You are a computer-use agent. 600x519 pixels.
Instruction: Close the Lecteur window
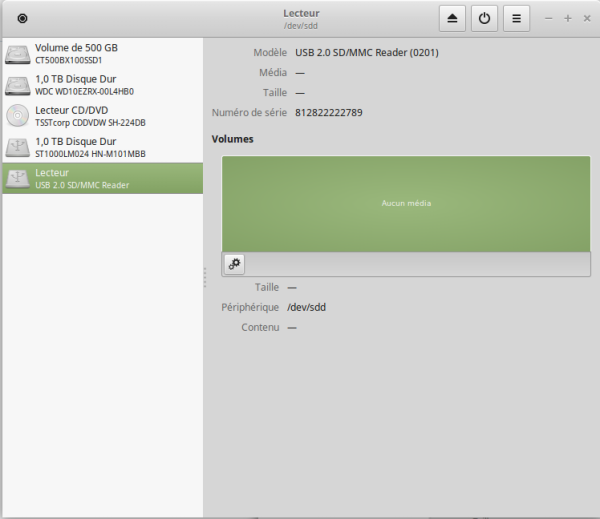(587, 18)
